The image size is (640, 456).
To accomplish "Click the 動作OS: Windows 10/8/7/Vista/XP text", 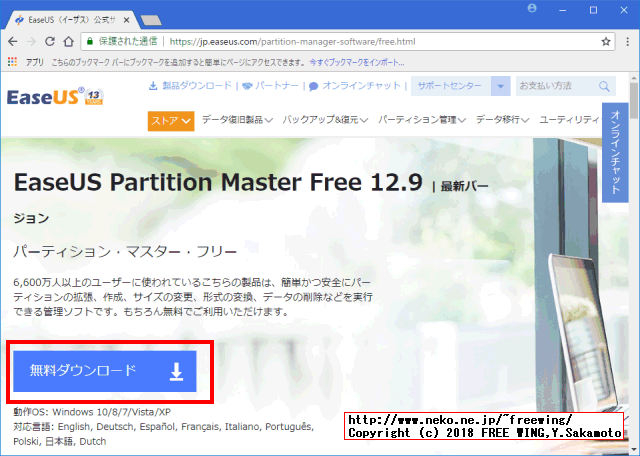I will coord(92,412).
